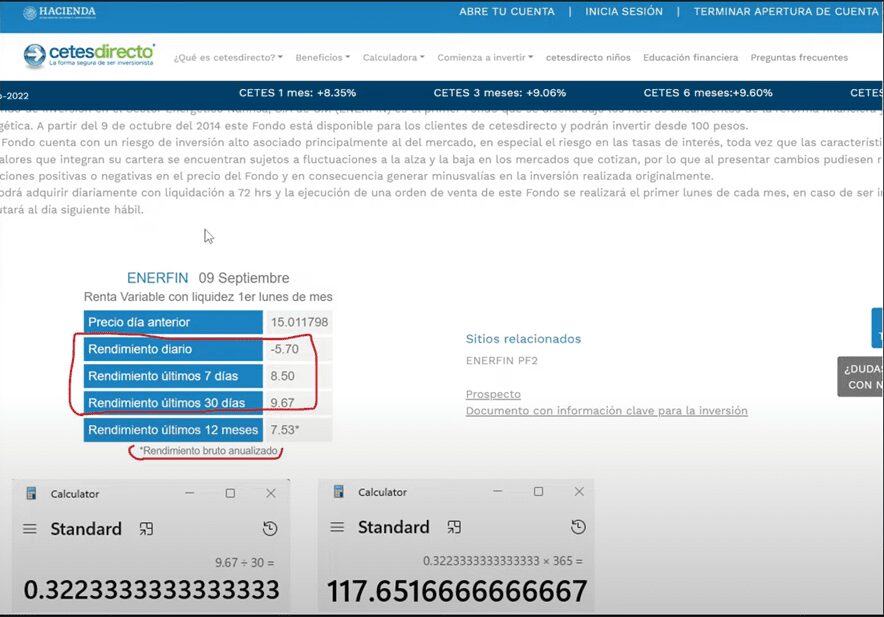Image resolution: width=884 pixels, height=617 pixels.
Task: Open hamburger menu in left Calculator
Action: (30, 529)
